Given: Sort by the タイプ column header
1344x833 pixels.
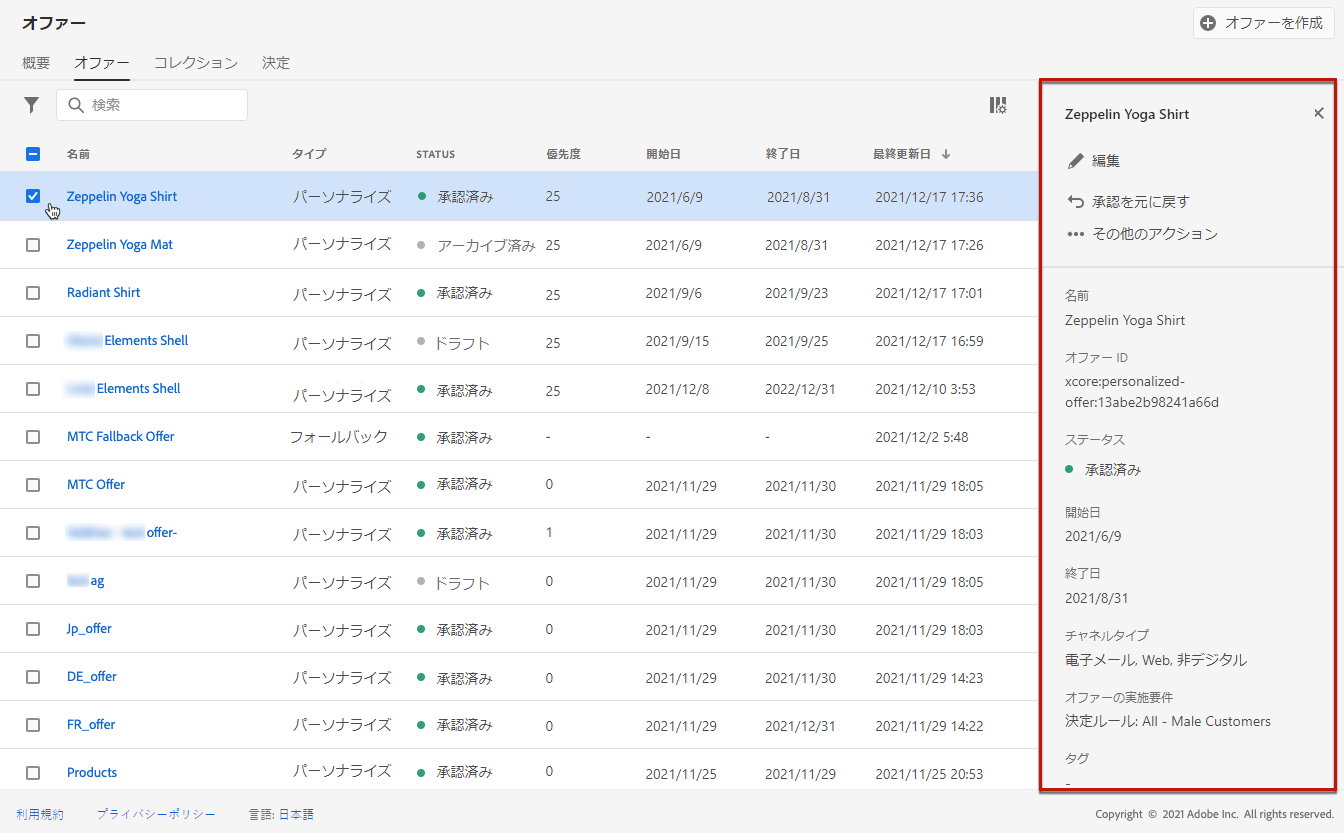Looking at the screenshot, I should click(x=309, y=154).
